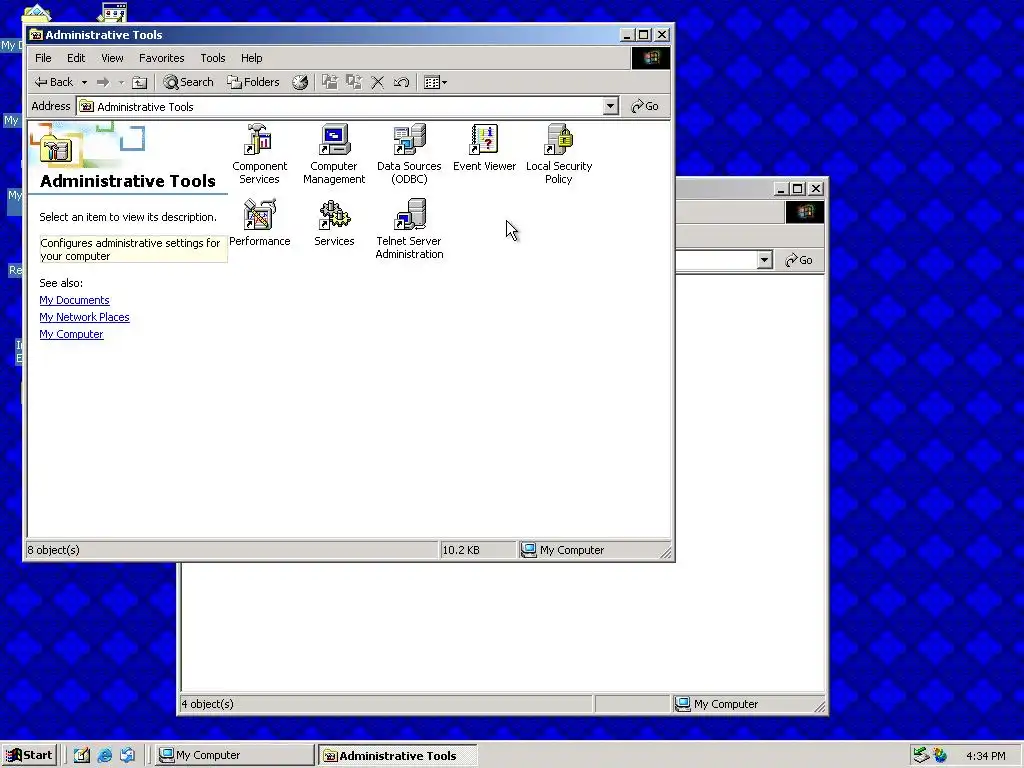1024x768 pixels.
Task: Select the Event Viewer icon
Action: pos(484,148)
